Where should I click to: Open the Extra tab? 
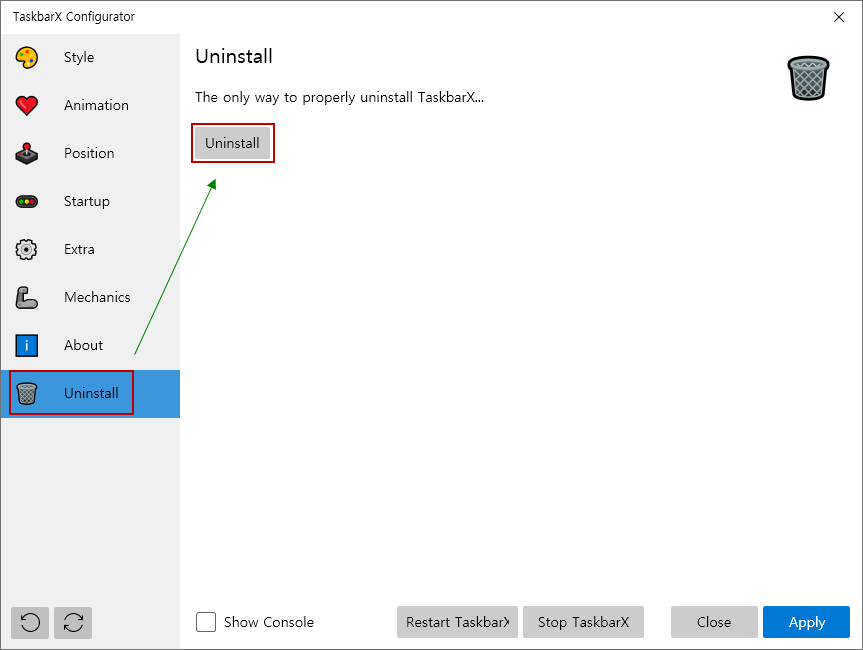tap(90, 249)
